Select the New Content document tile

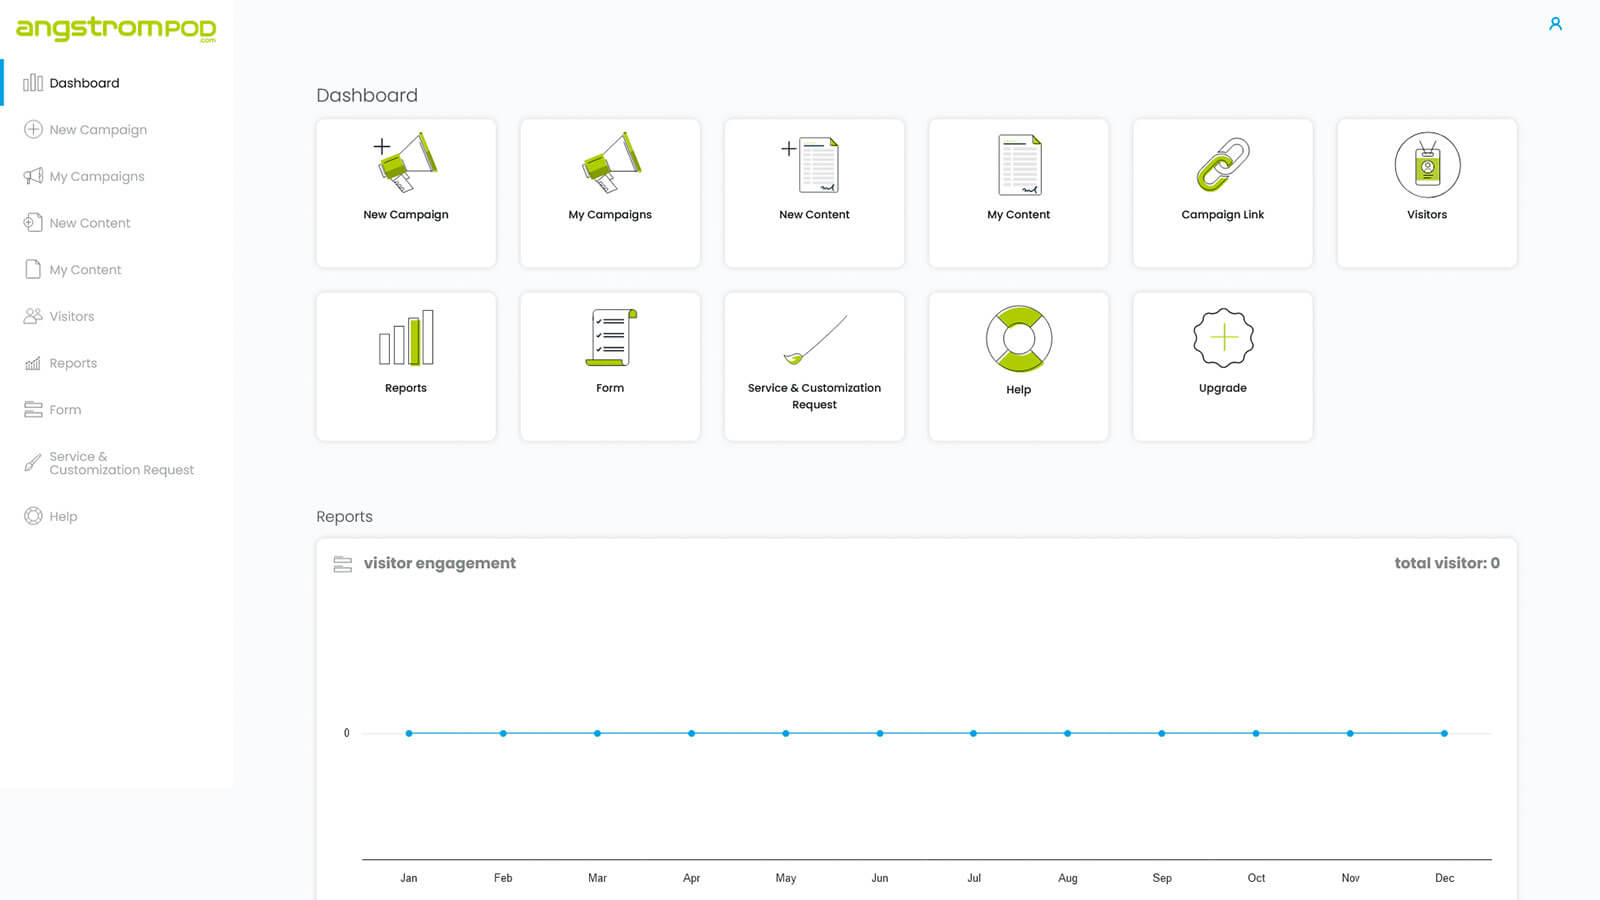[814, 192]
